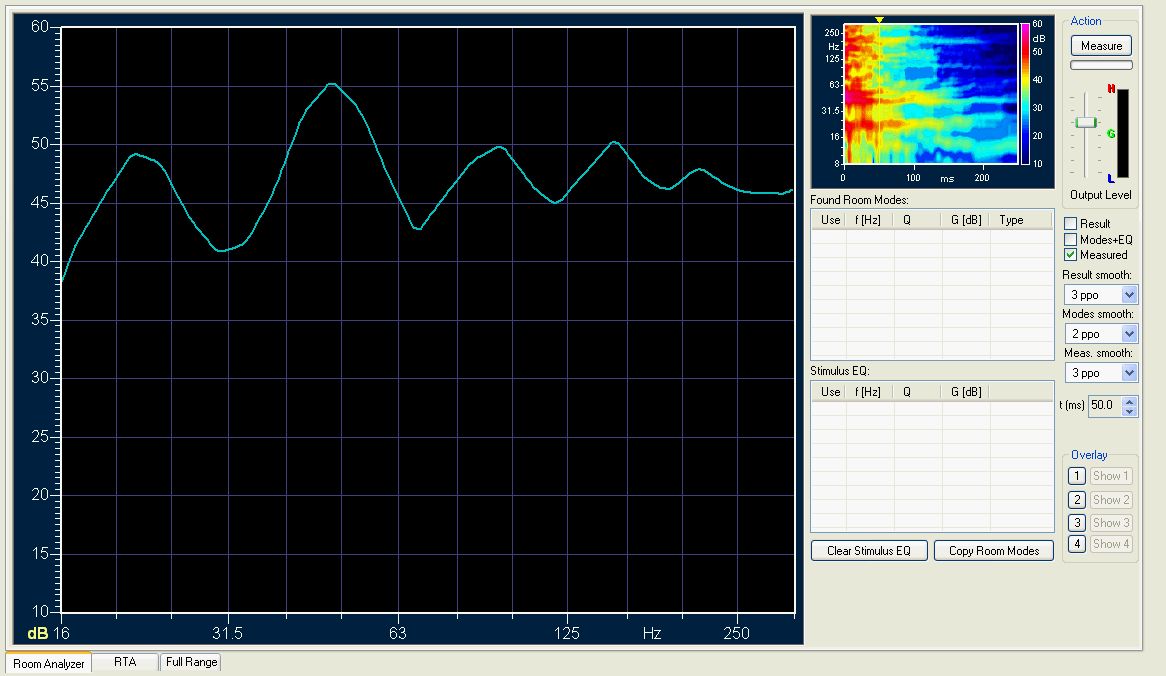Enable the Result checkbox
Image resolution: width=1166 pixels, height=676 pixels.
tap(1071, 224)
